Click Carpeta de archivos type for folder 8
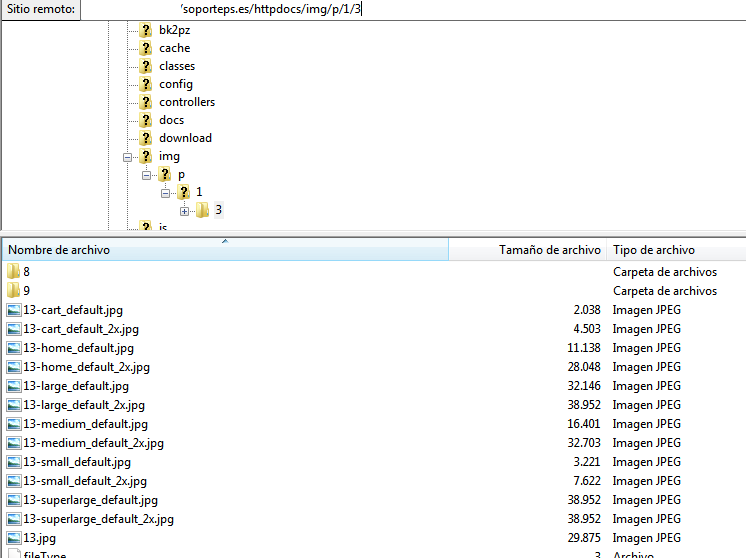The height and width of the screenshot is (558, 746). [665, 272]
